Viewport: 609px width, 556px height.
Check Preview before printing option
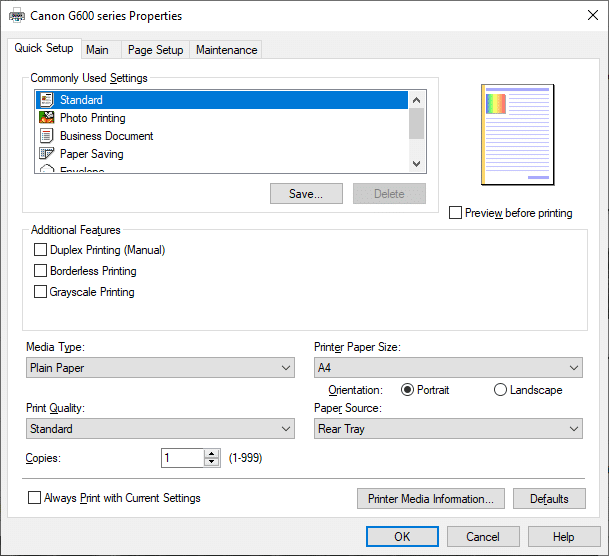[456, 213]
